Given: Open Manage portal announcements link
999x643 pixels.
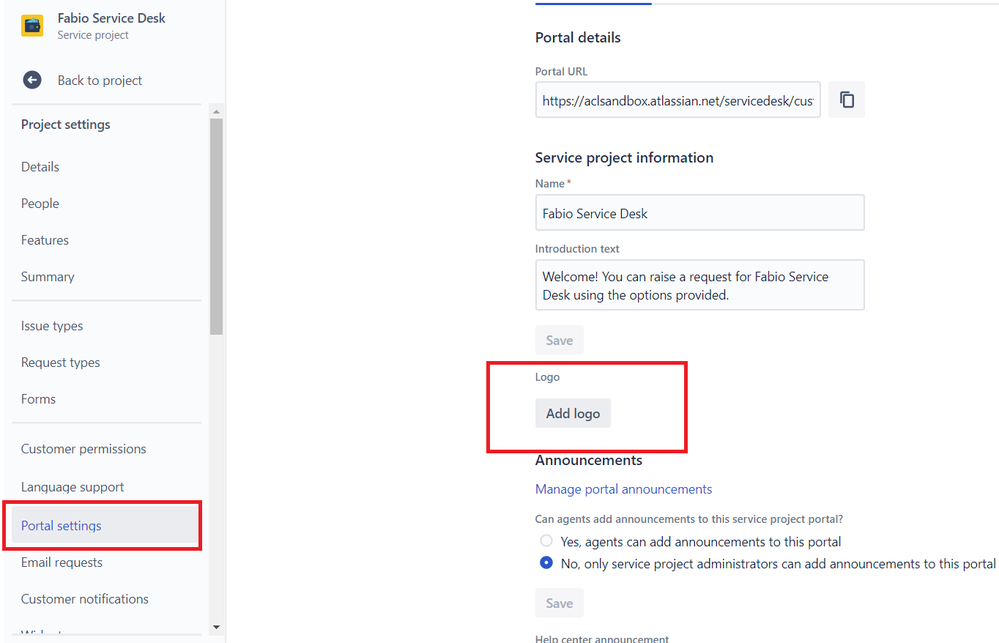Looking at the screenshot, I should click(624, 489).
